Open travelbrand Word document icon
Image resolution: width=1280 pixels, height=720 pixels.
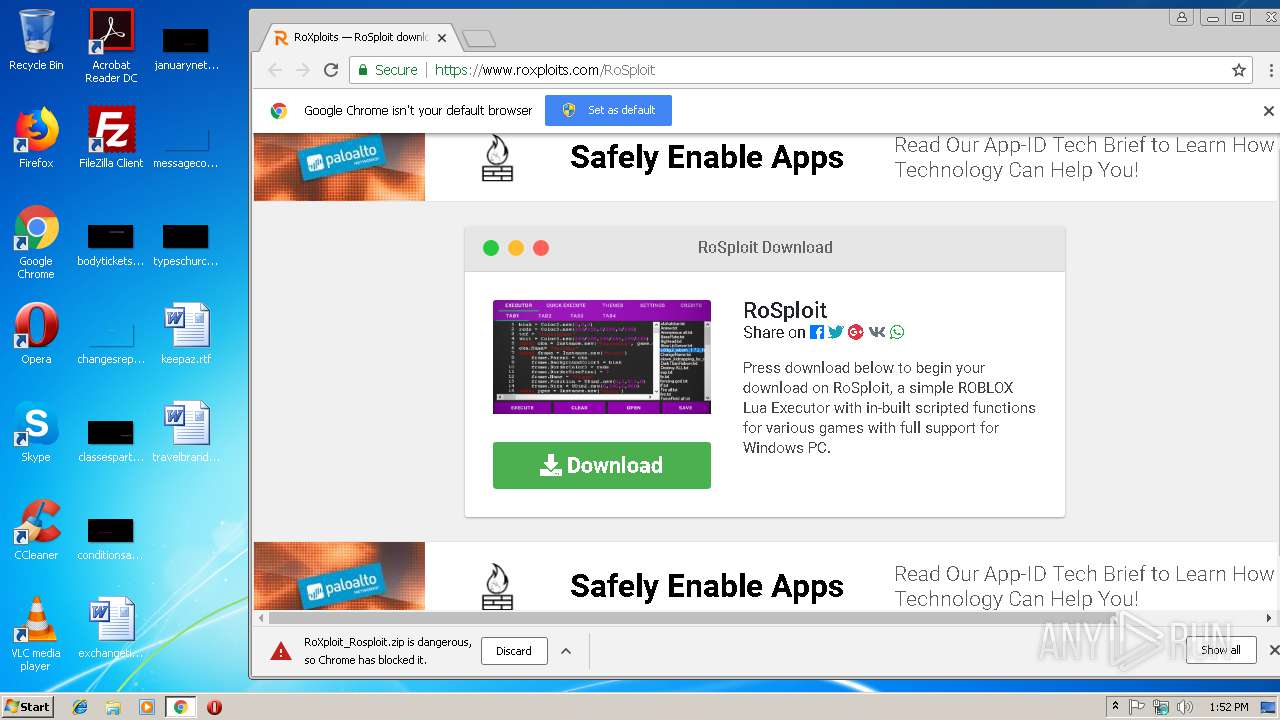[186, 431]
